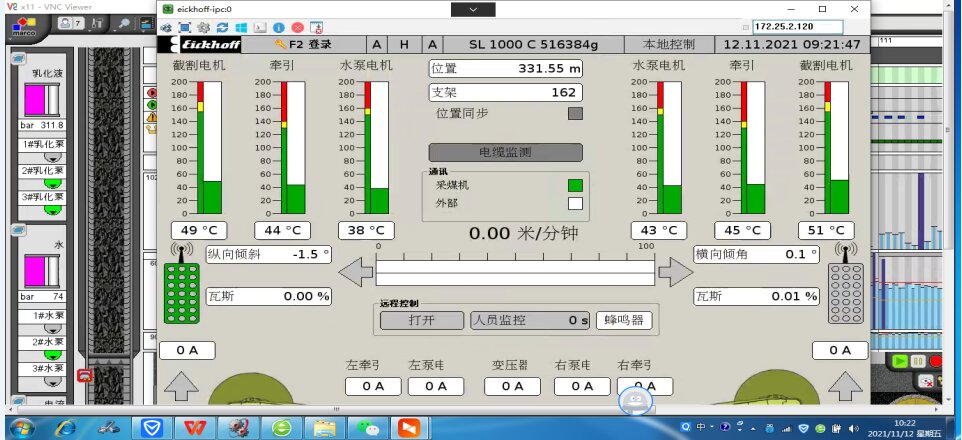
Task: Click the left remote control antenna icon
Action: click(180, 252)
